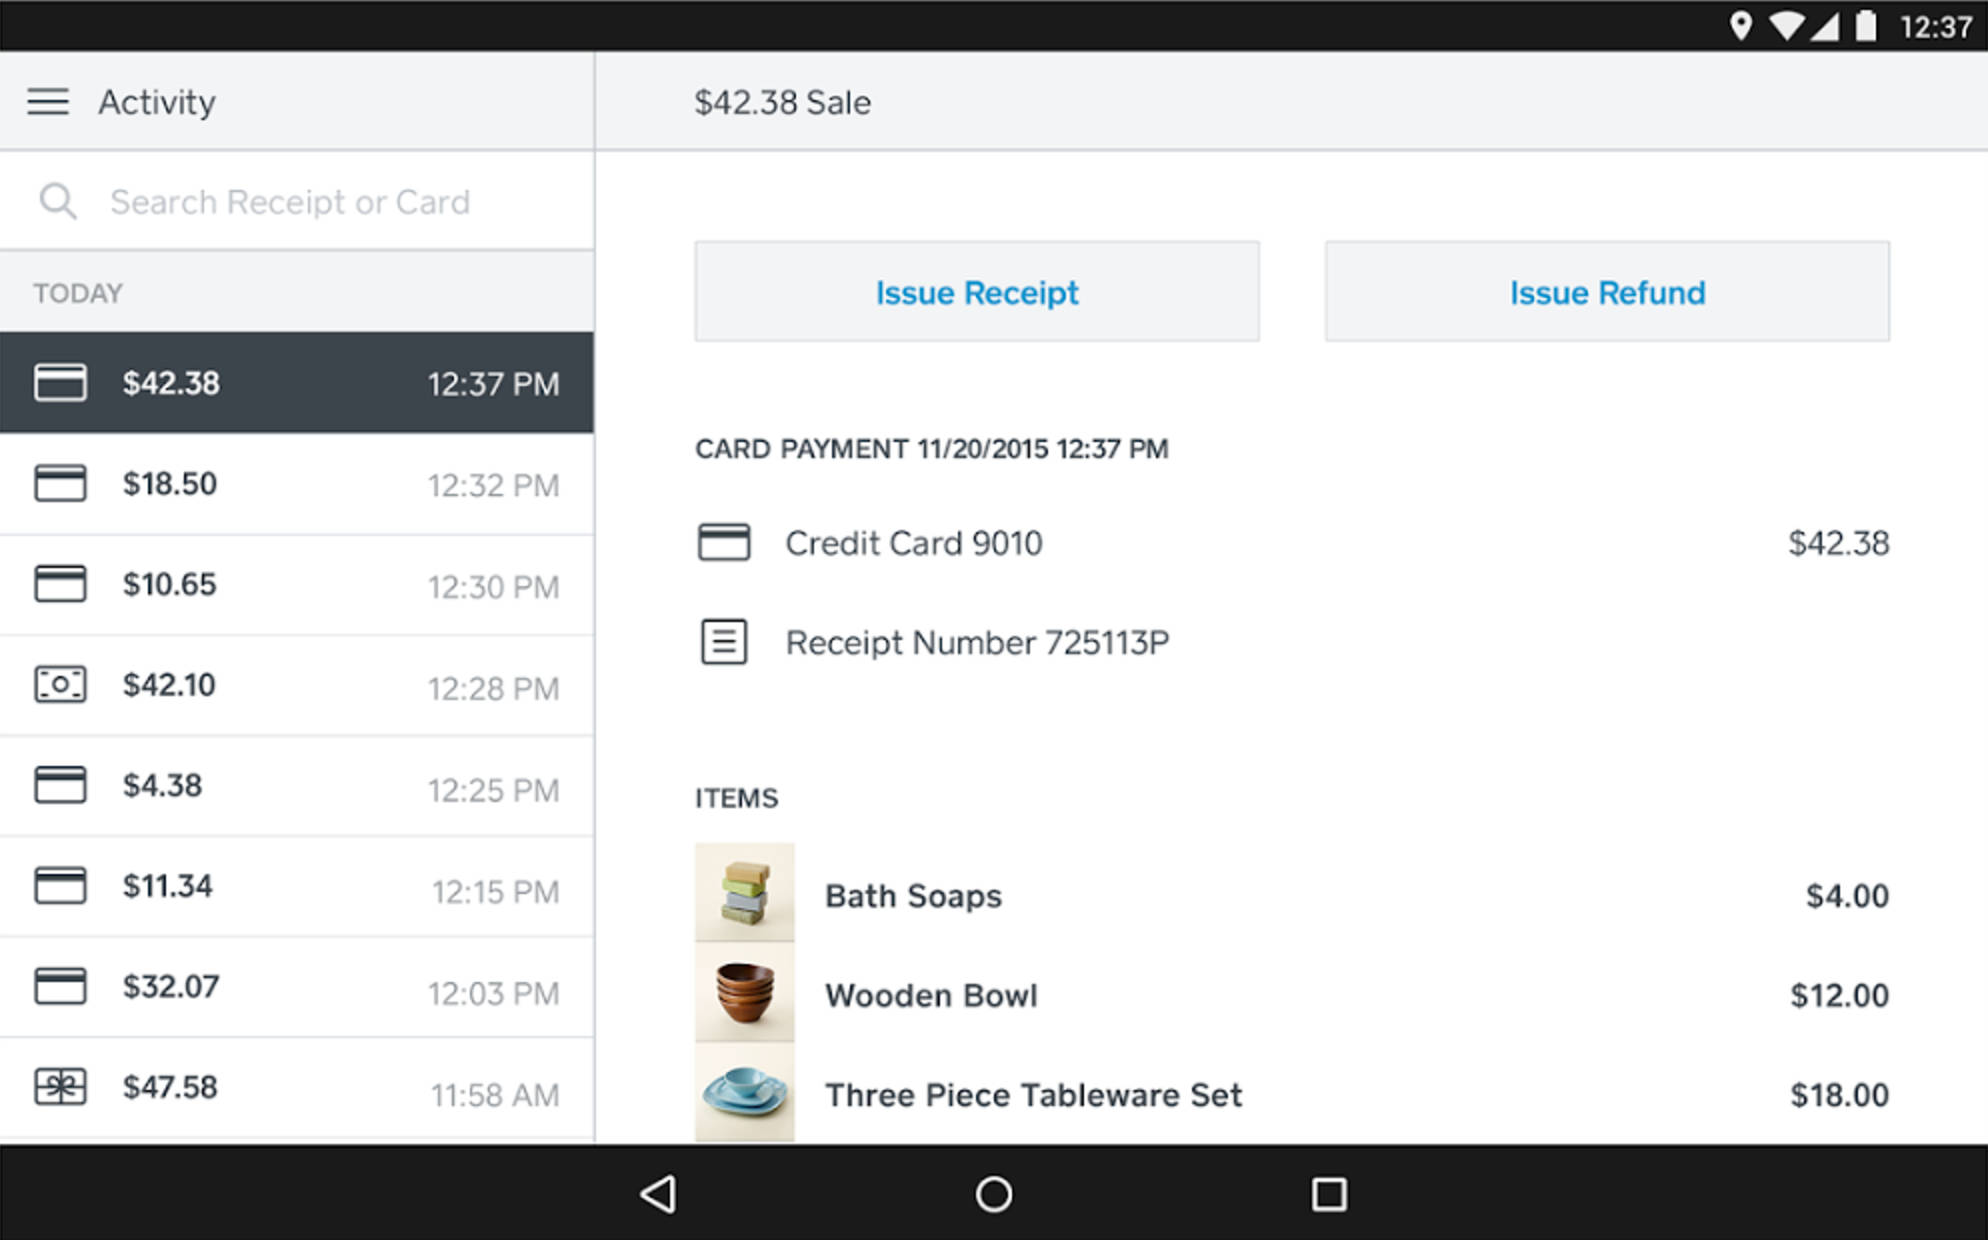Screen dimensions: 1988x1240
Task: Select the $10.65 transaction from the list
Action: [x=297, y=584]
